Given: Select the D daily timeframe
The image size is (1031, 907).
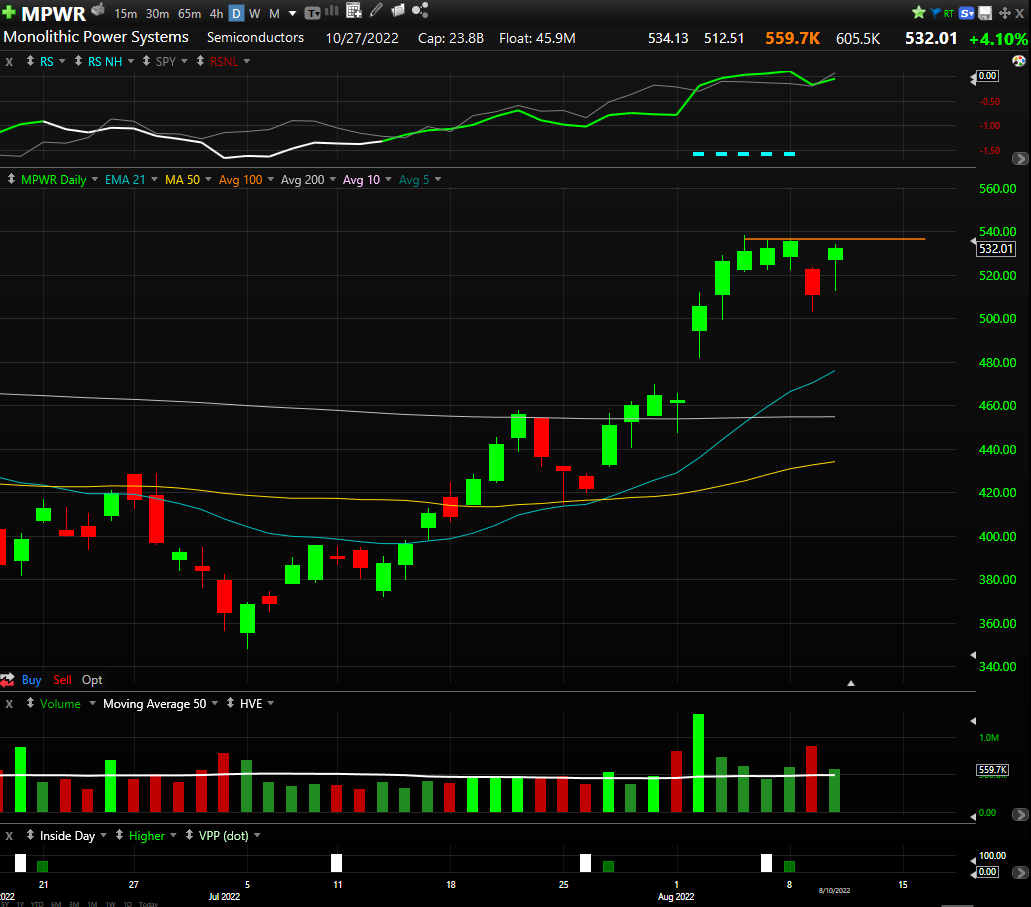Looking at the screenshot, I should pos(236,13).
